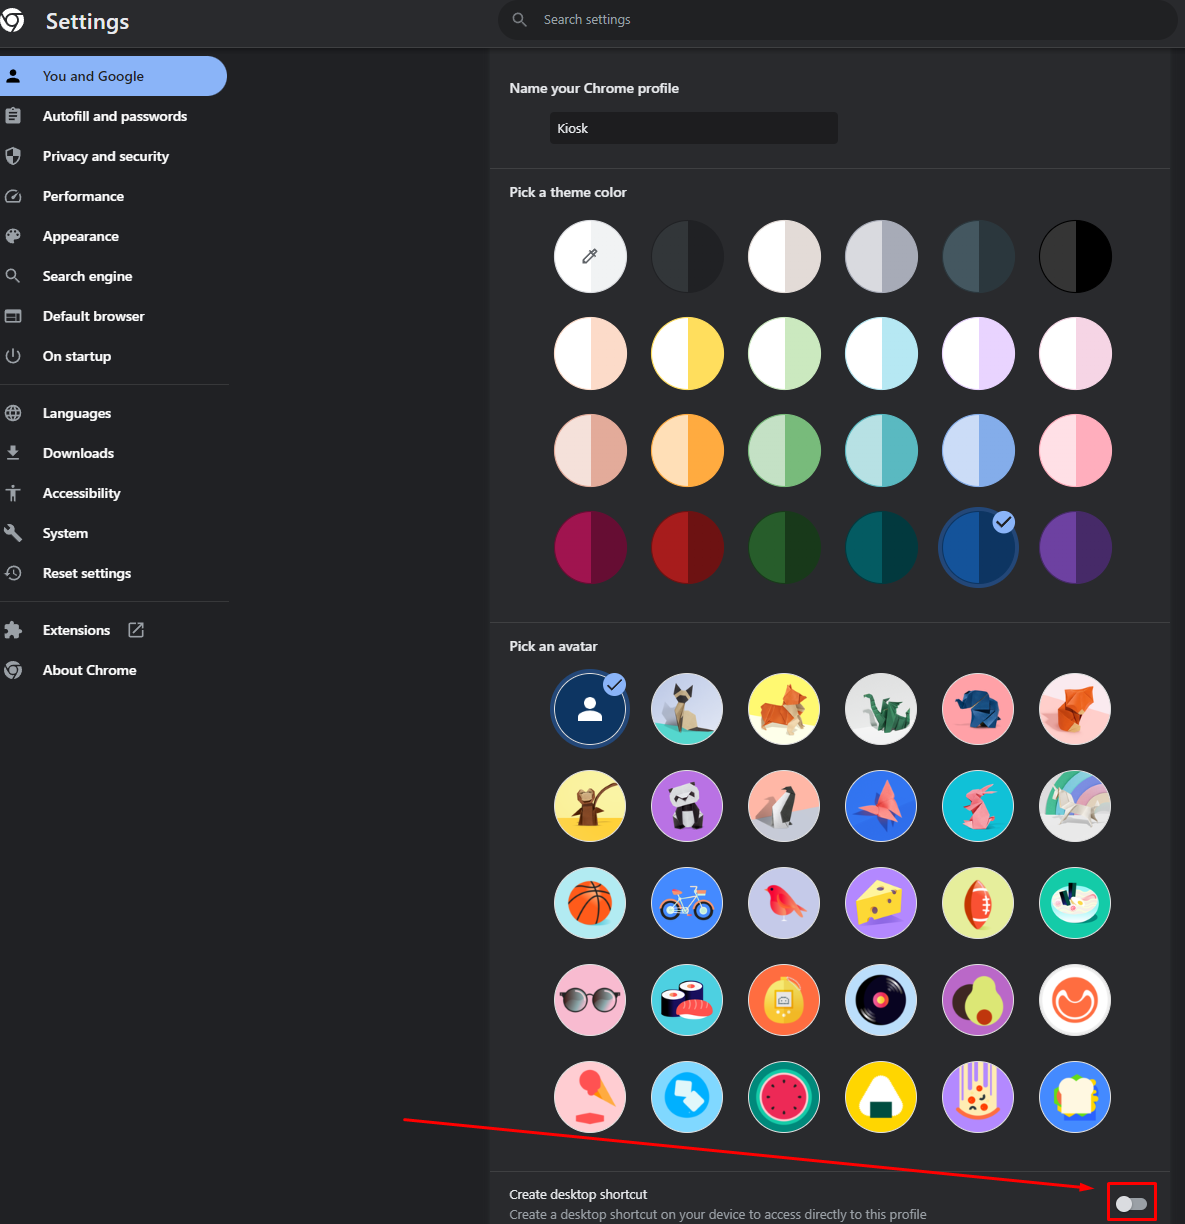Pick the origami butterfly avatar

click(x=882, y=807)
